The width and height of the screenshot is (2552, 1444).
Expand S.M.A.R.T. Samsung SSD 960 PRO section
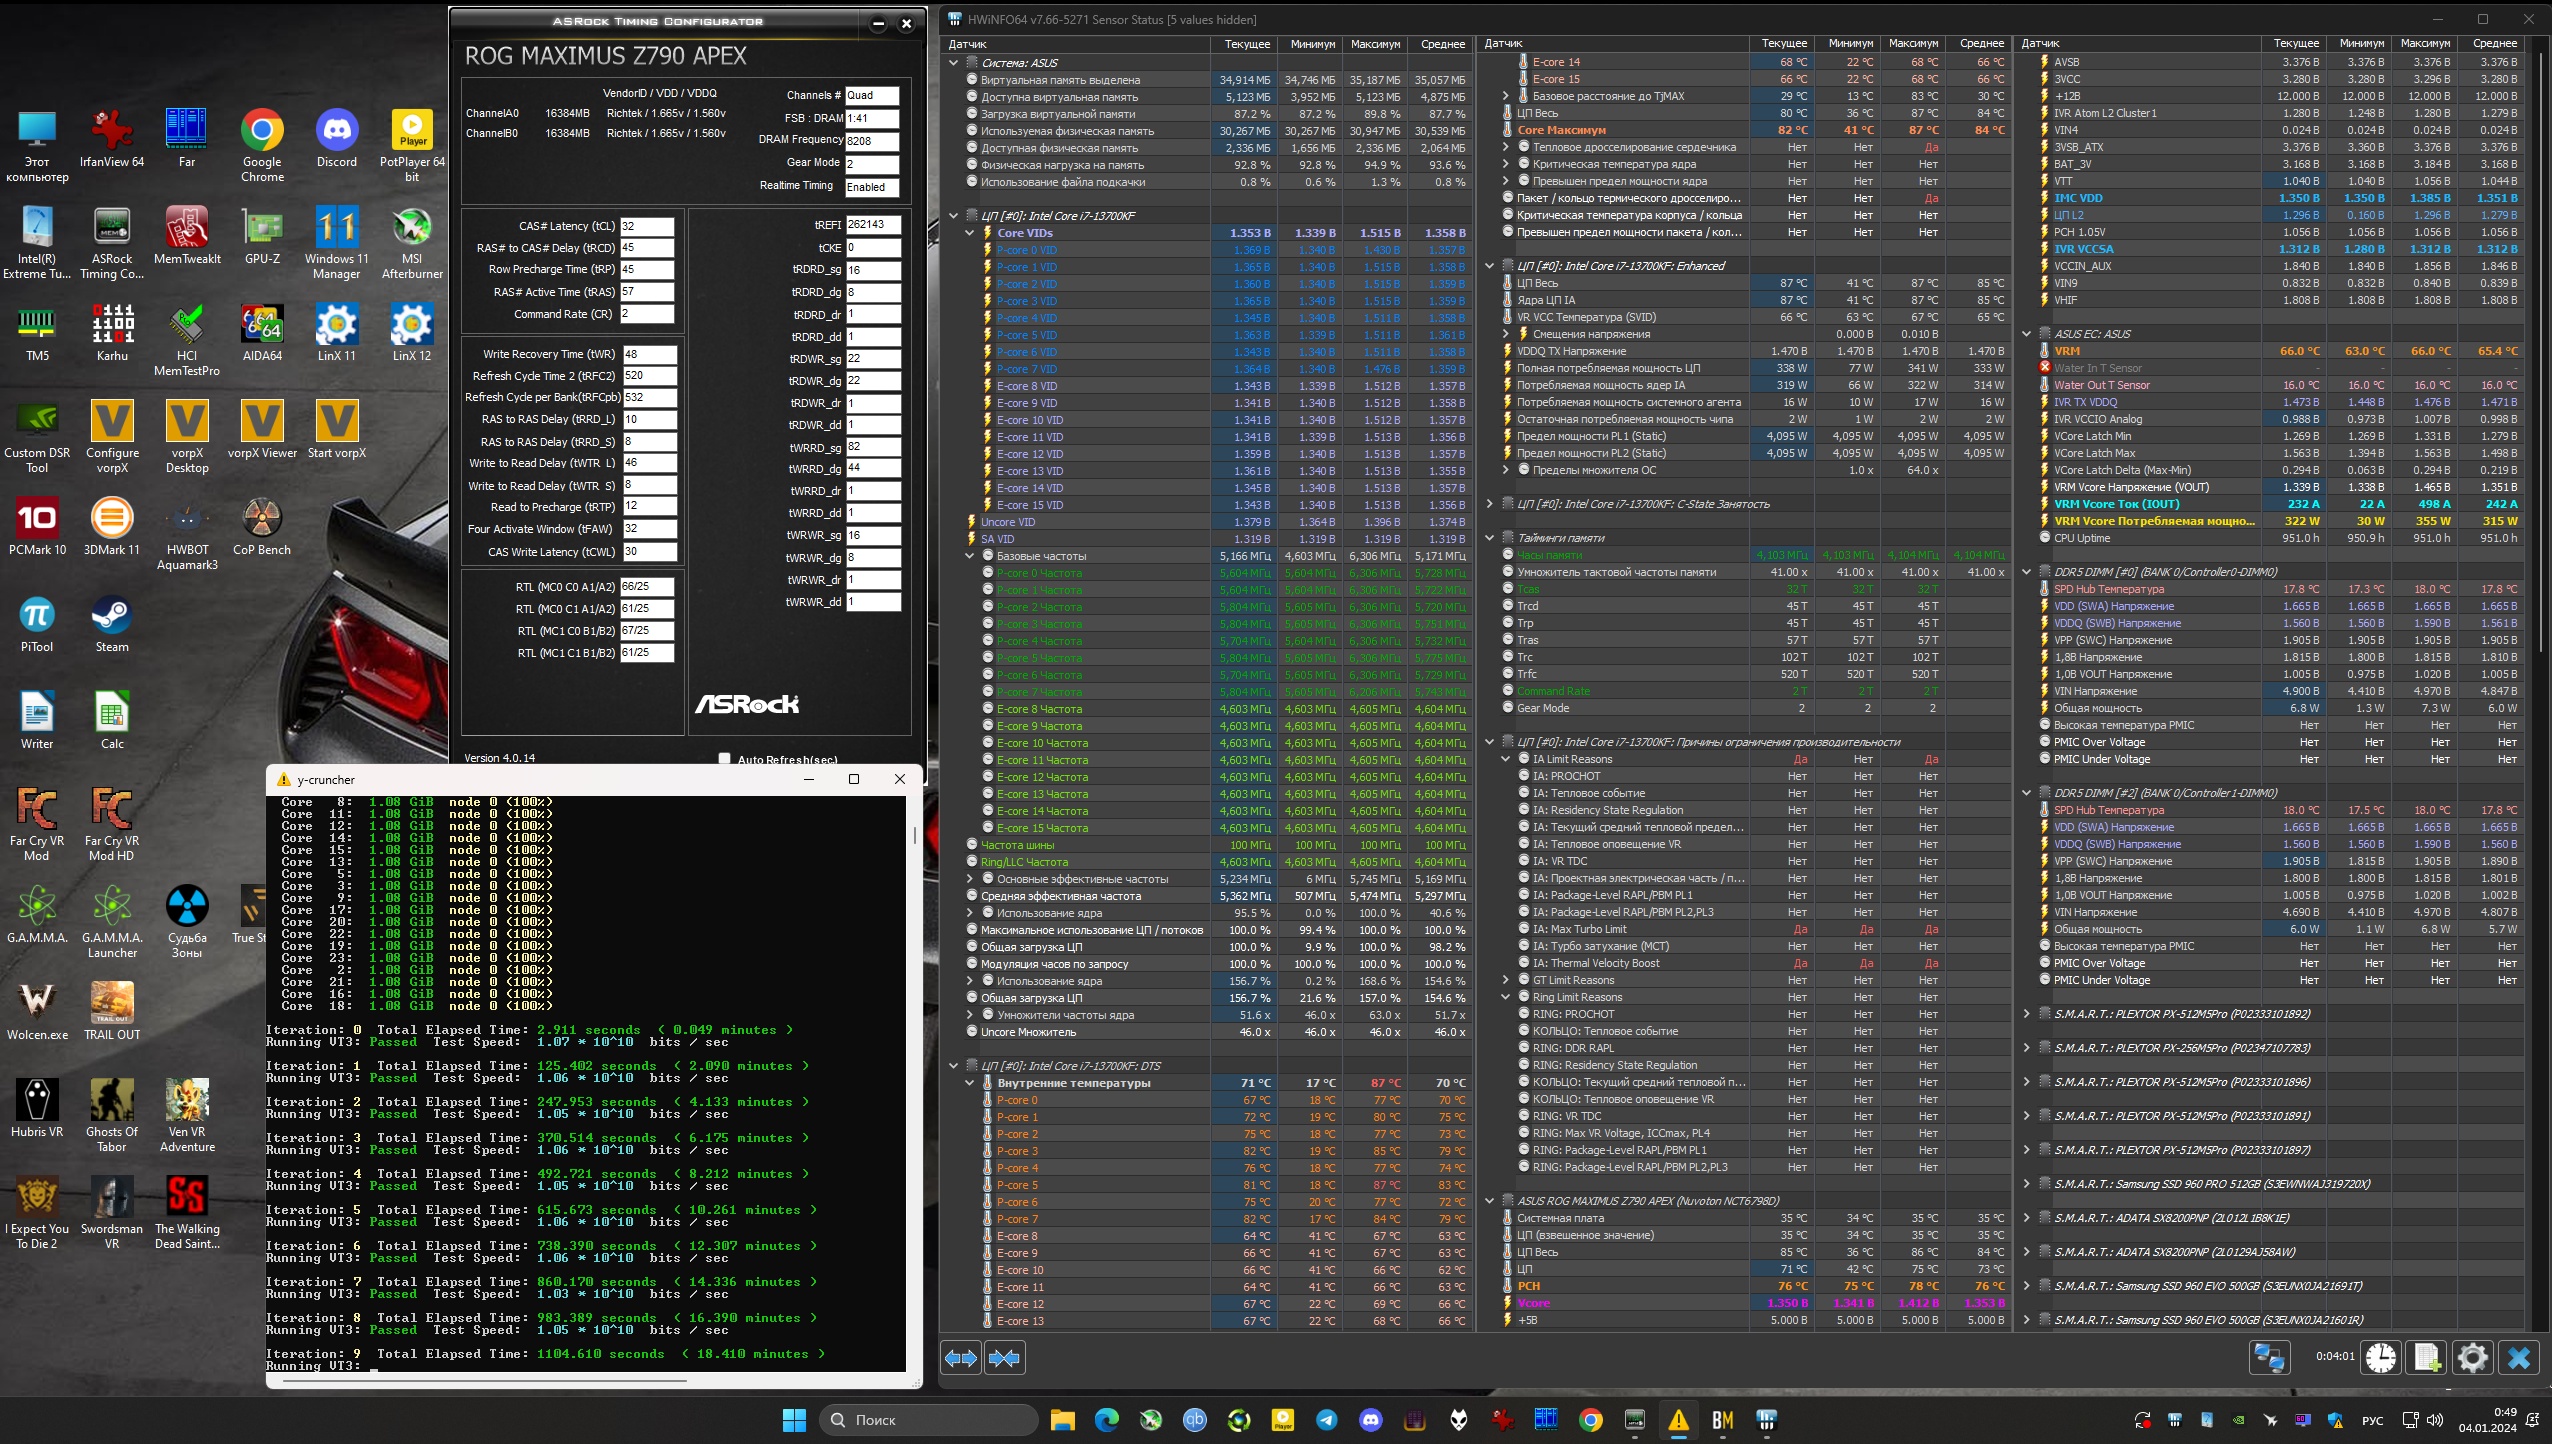2027,1184
